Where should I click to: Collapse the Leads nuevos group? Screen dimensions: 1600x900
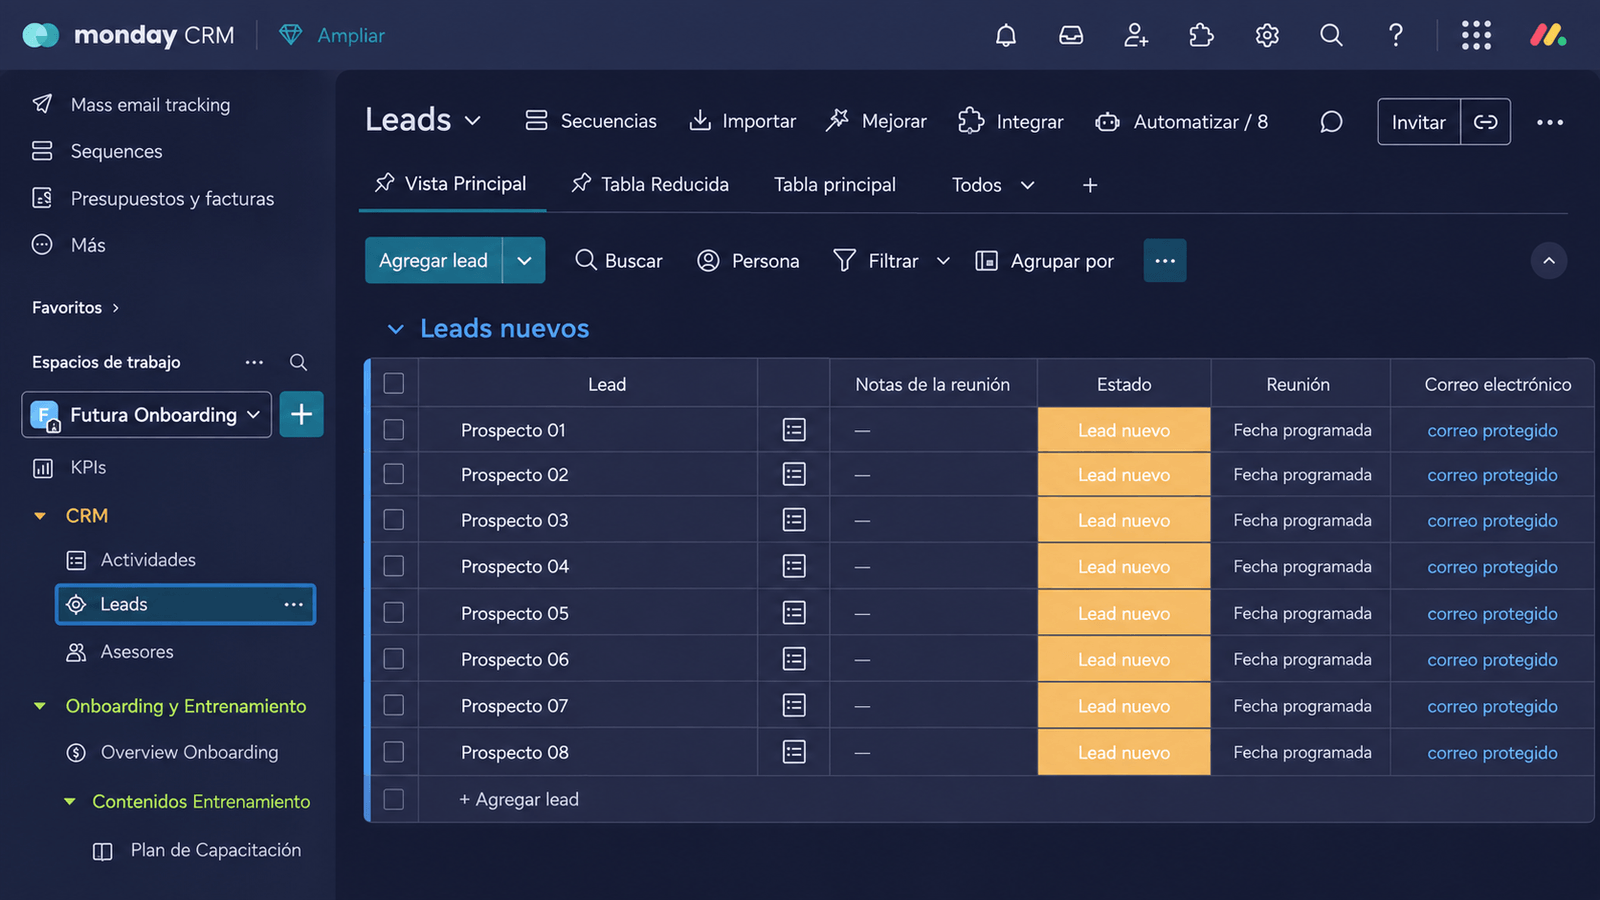[x=396, y=329]
